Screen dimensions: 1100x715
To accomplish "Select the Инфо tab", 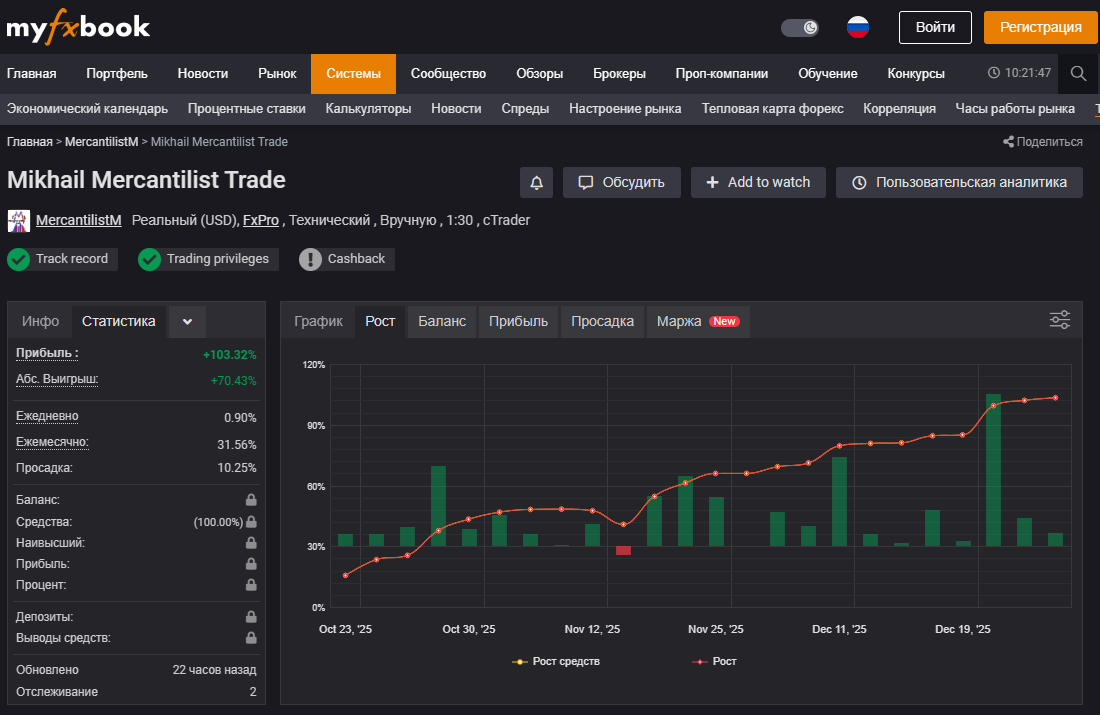I will pos(41,321).
